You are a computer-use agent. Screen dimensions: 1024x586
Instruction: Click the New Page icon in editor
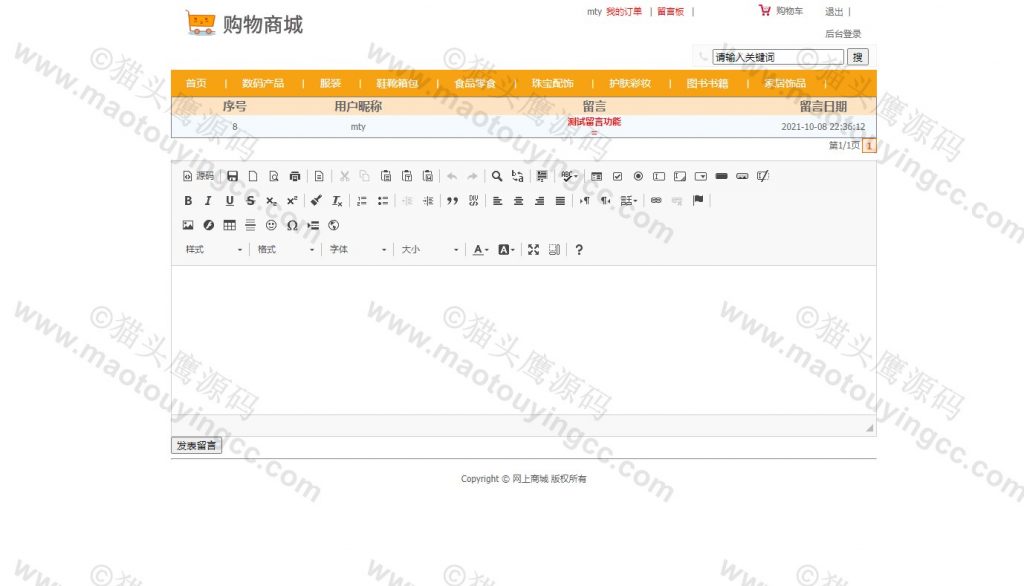253,176
